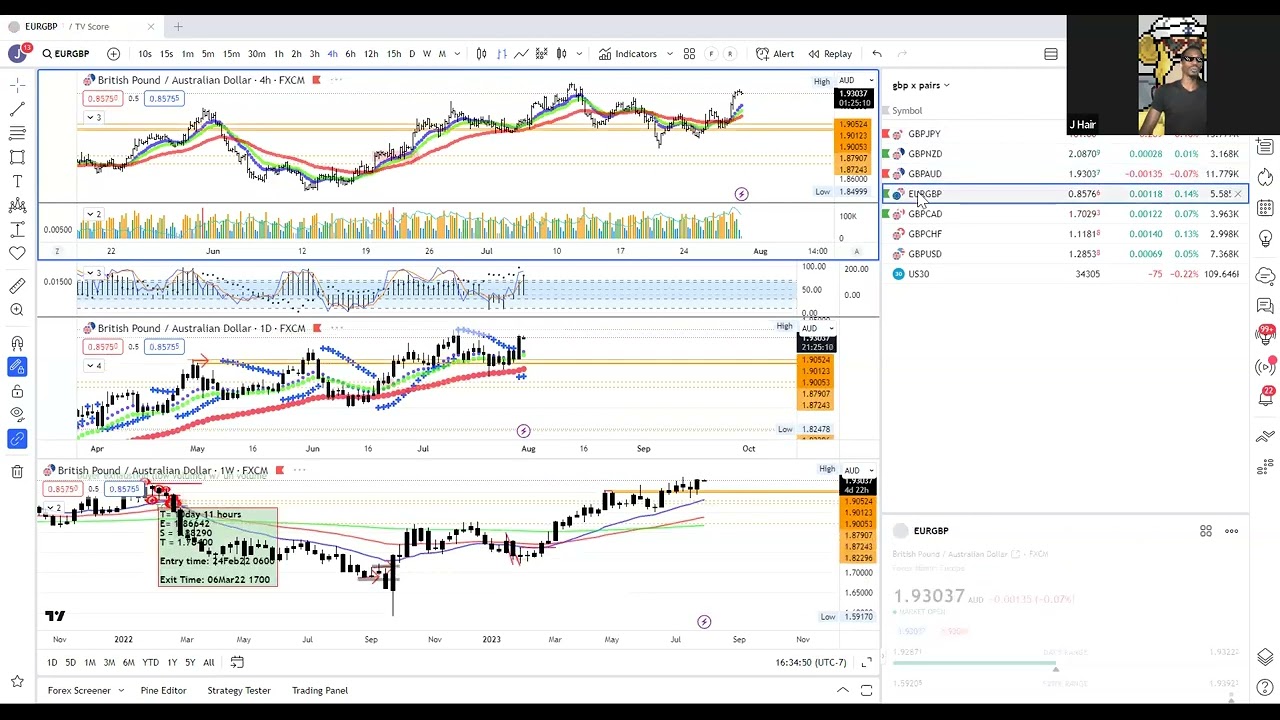The image size is (1280, 720).
Task: Create an Alert
Action: click(x=775, y=54)
